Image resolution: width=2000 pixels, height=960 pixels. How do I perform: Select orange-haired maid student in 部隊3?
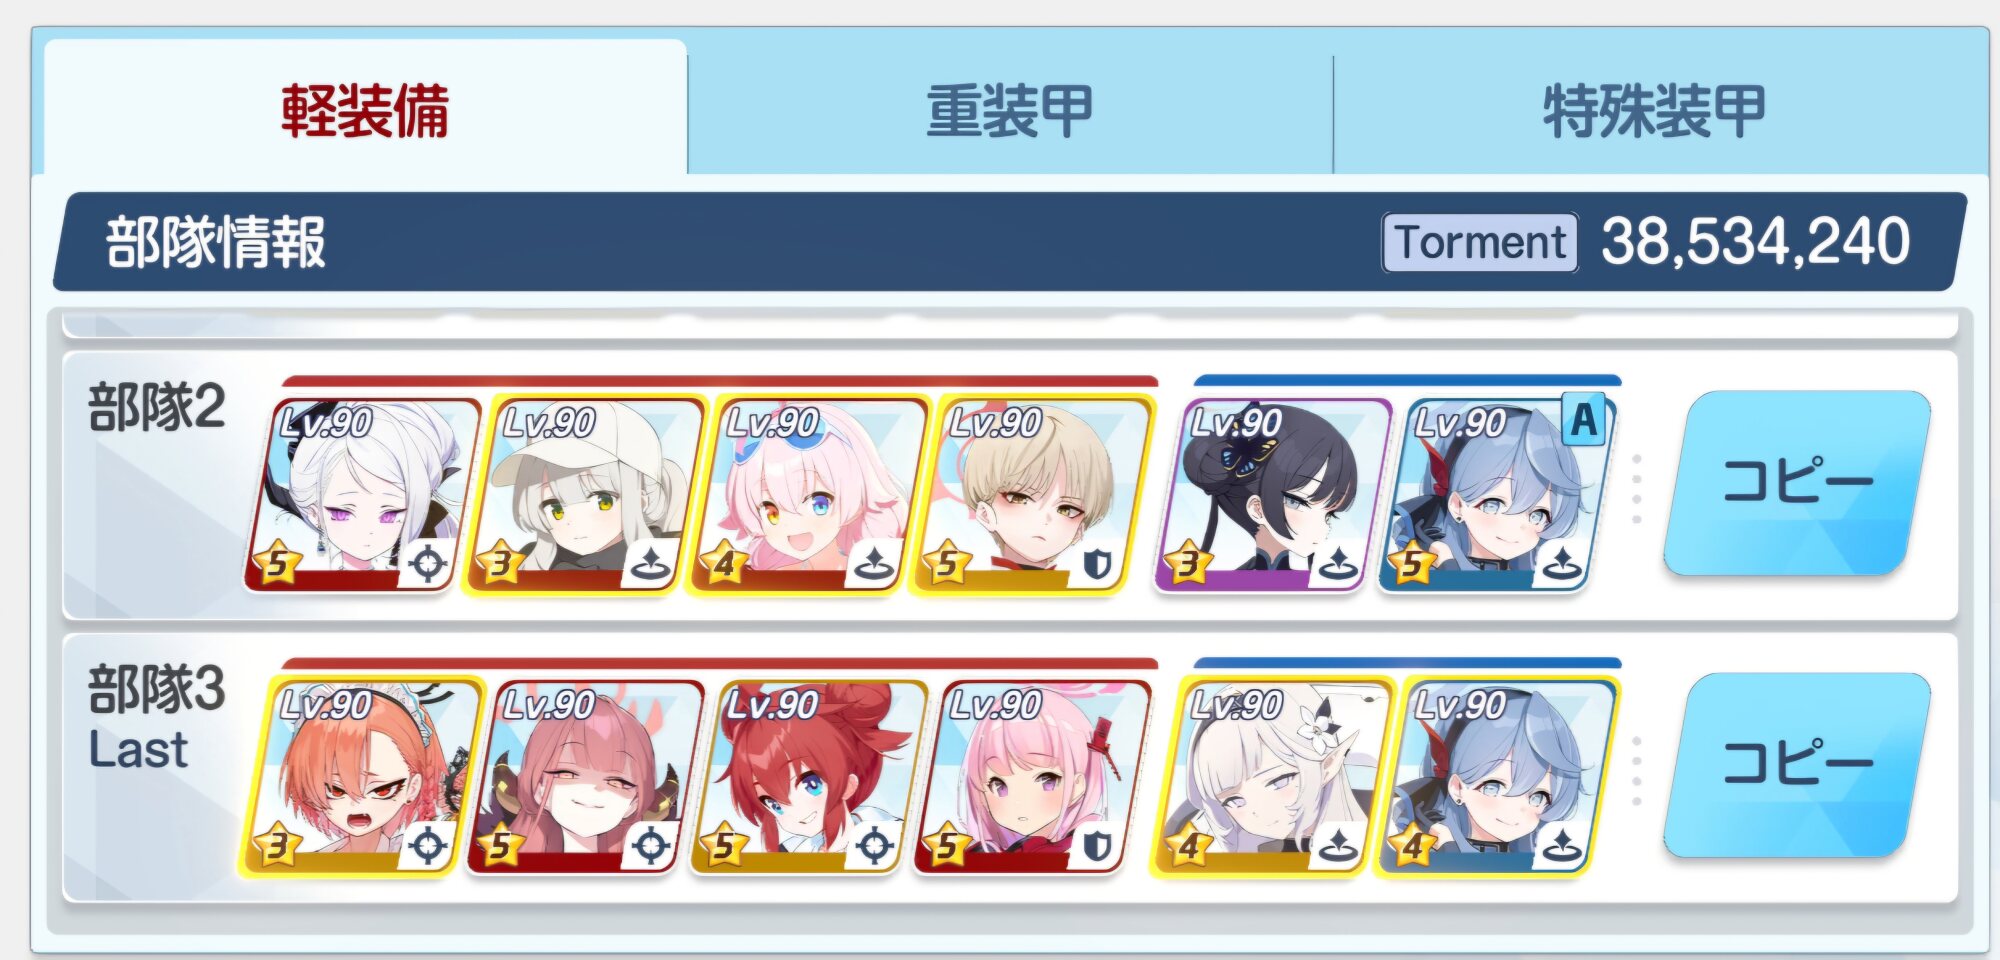363,777
